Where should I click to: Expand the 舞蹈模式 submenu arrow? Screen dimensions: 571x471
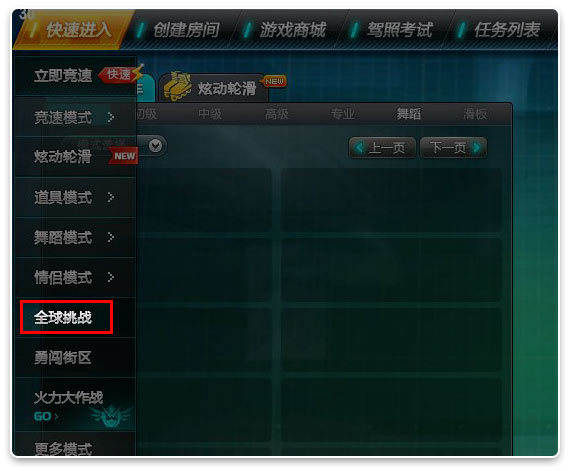[x=111, y=238]
